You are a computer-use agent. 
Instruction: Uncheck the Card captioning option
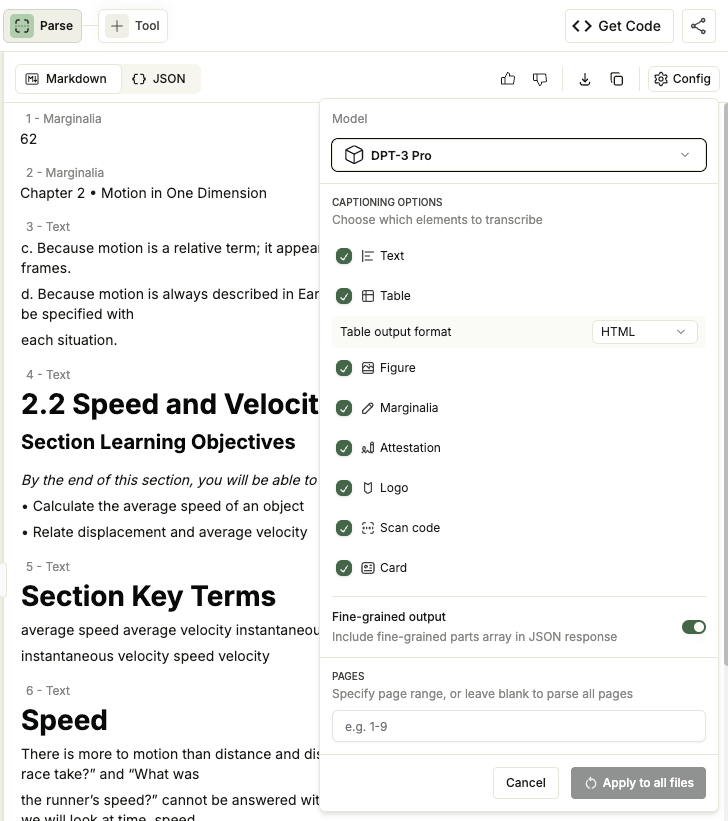[x=344, y=568]
